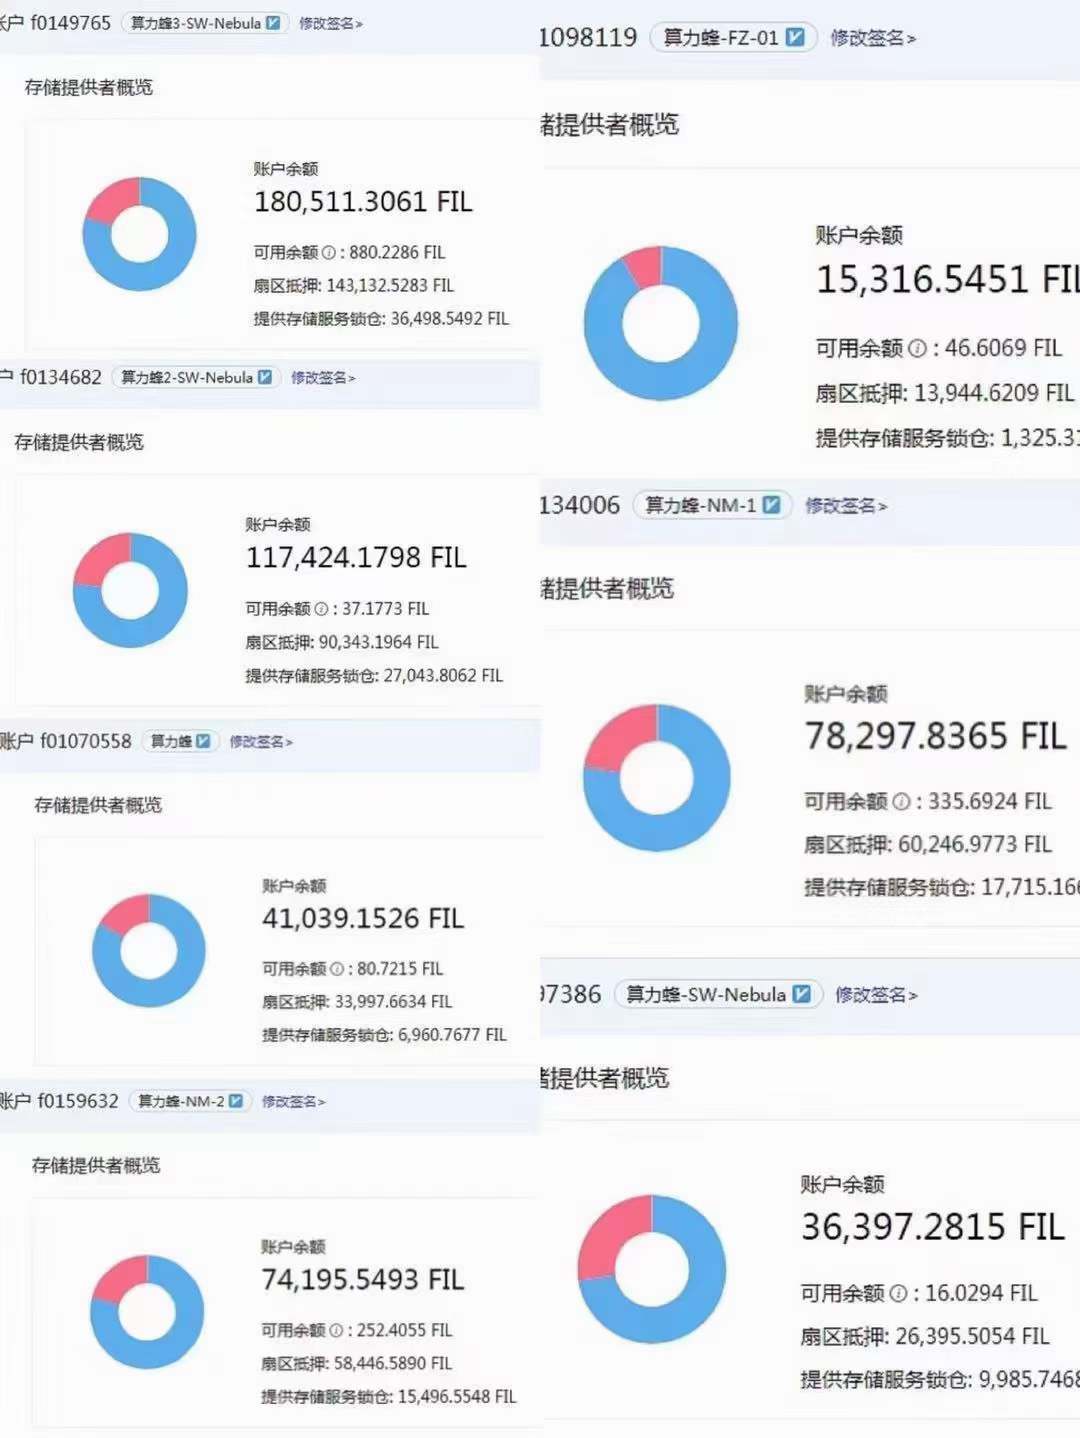Select the 算力蜂-NM-2 name tag
This screenshot has height=1438, width=1080.
click(190, 1101)
